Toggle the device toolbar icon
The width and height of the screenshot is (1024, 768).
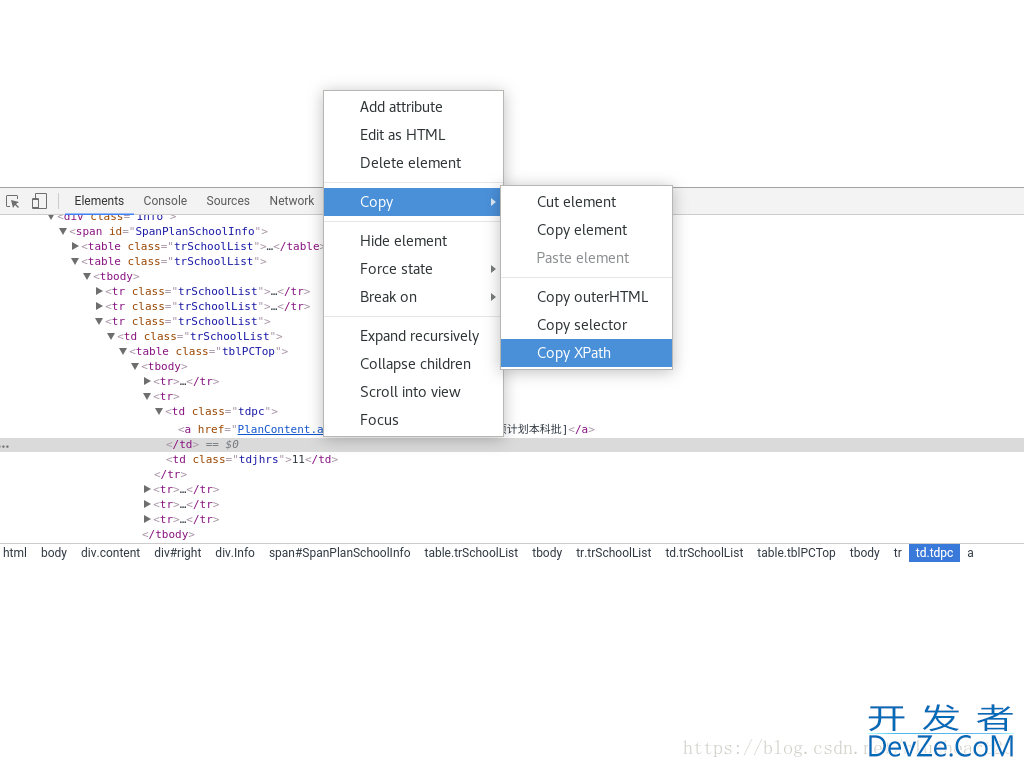click(x=39, y=201)
